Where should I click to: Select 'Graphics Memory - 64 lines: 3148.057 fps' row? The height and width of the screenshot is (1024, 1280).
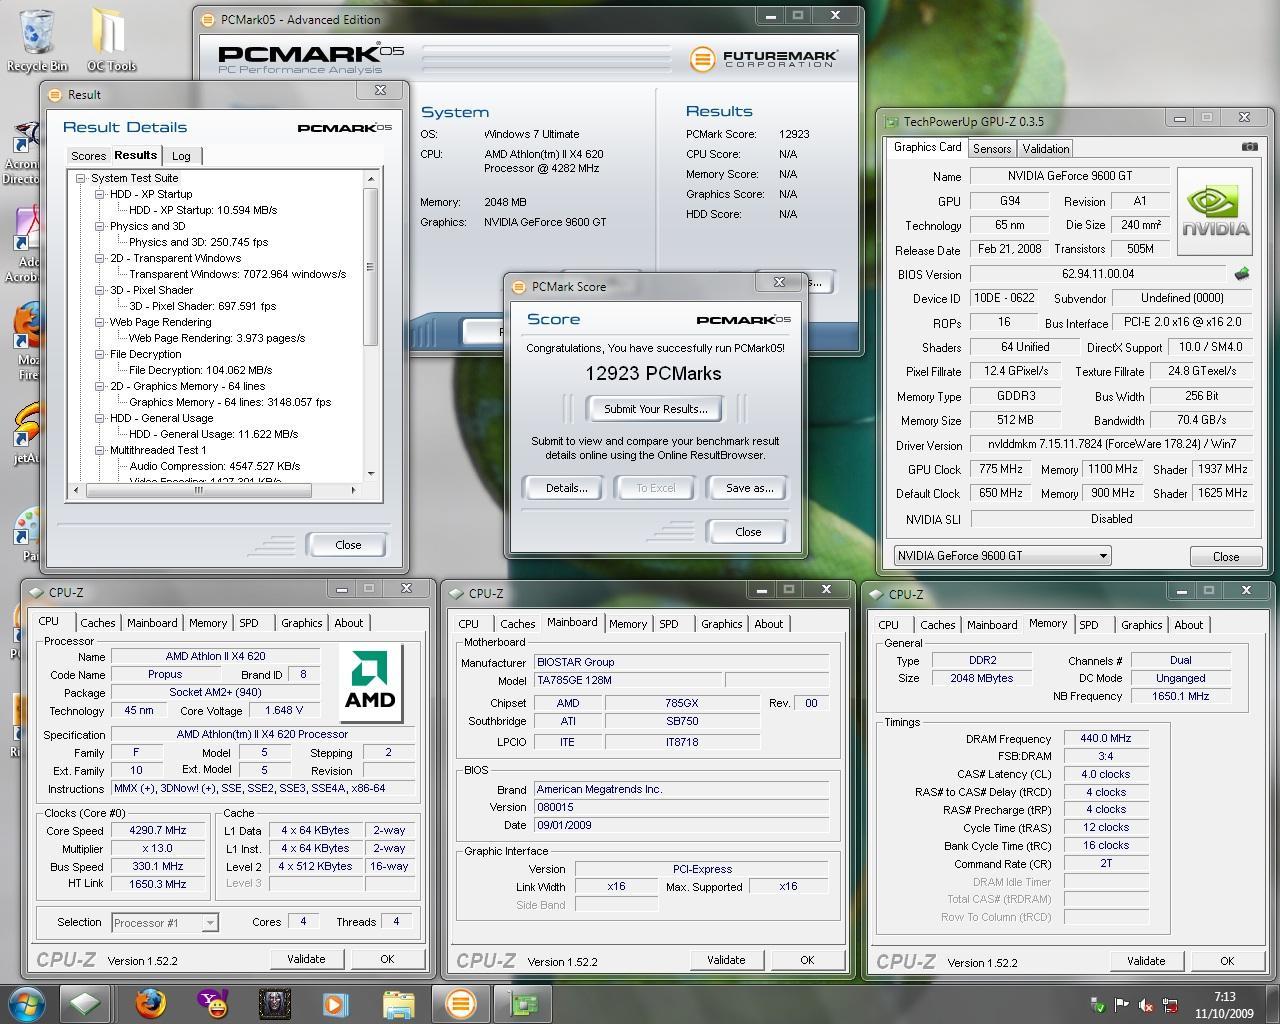coord(230,402)
